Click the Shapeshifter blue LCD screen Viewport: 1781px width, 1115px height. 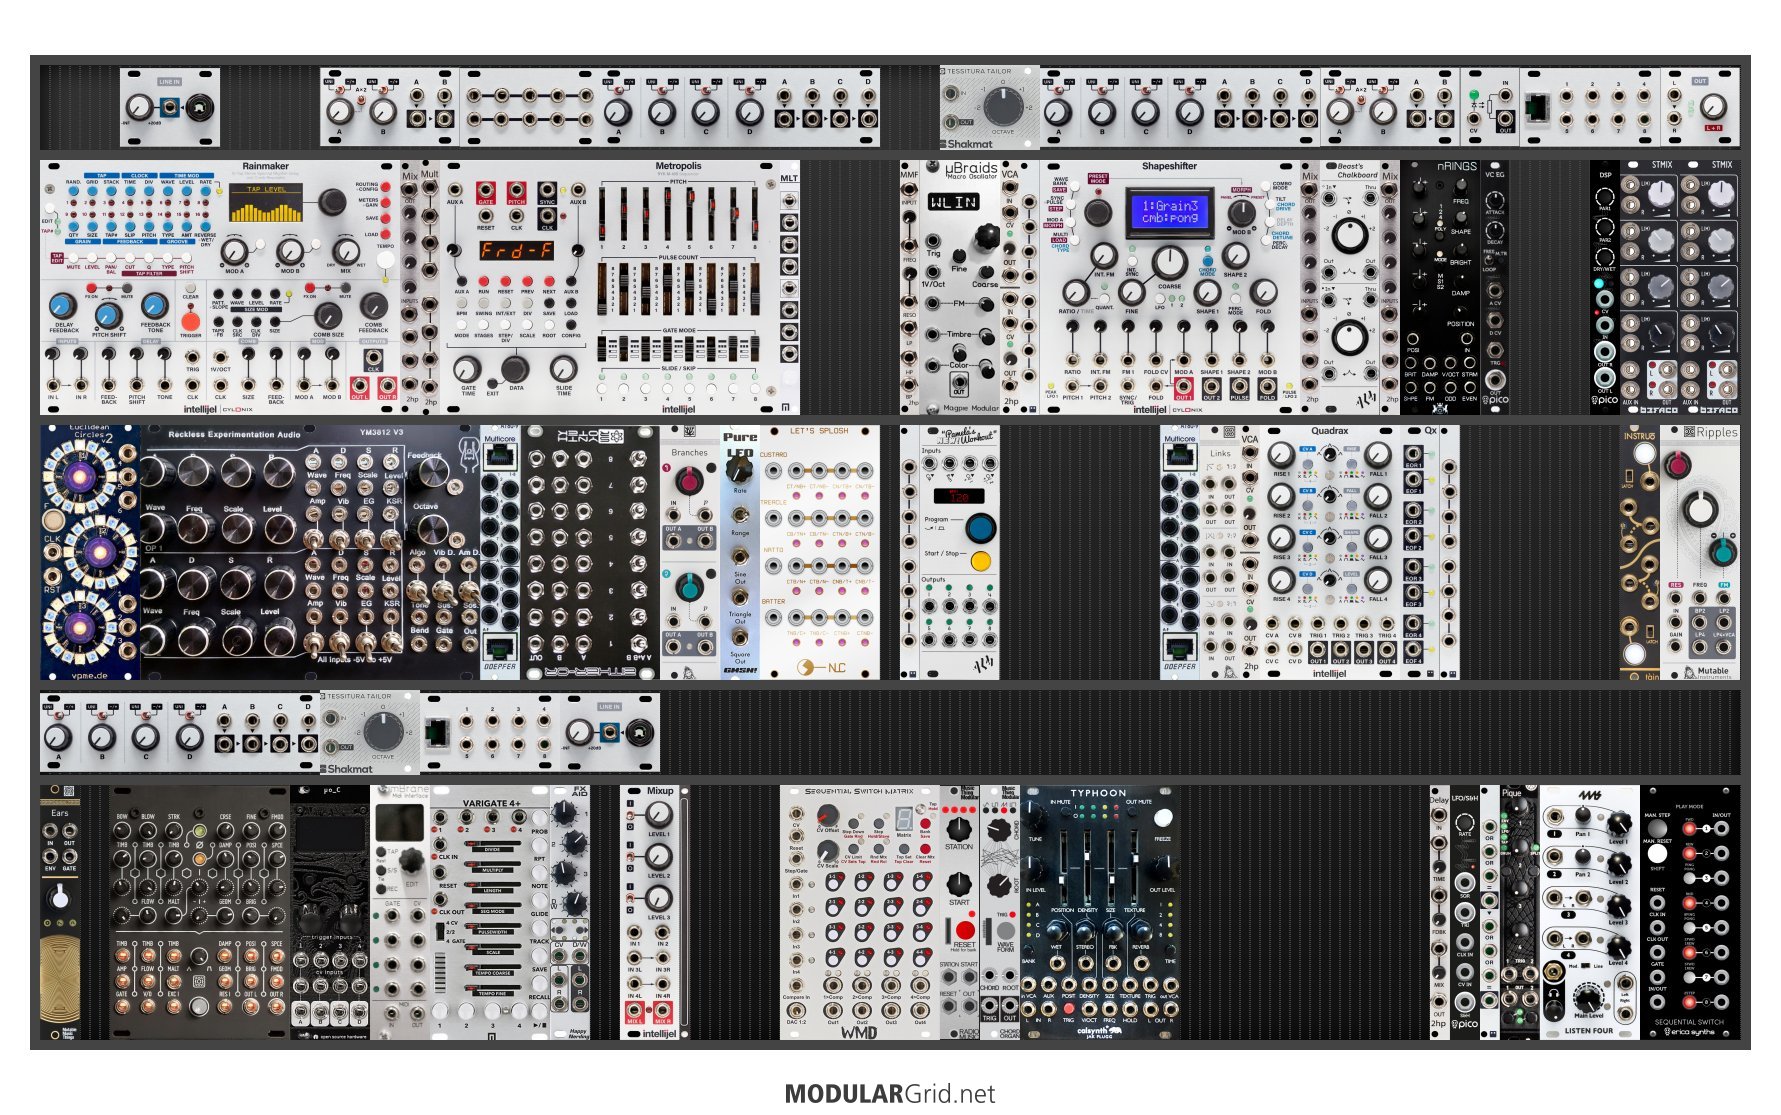coord(1169,212)
